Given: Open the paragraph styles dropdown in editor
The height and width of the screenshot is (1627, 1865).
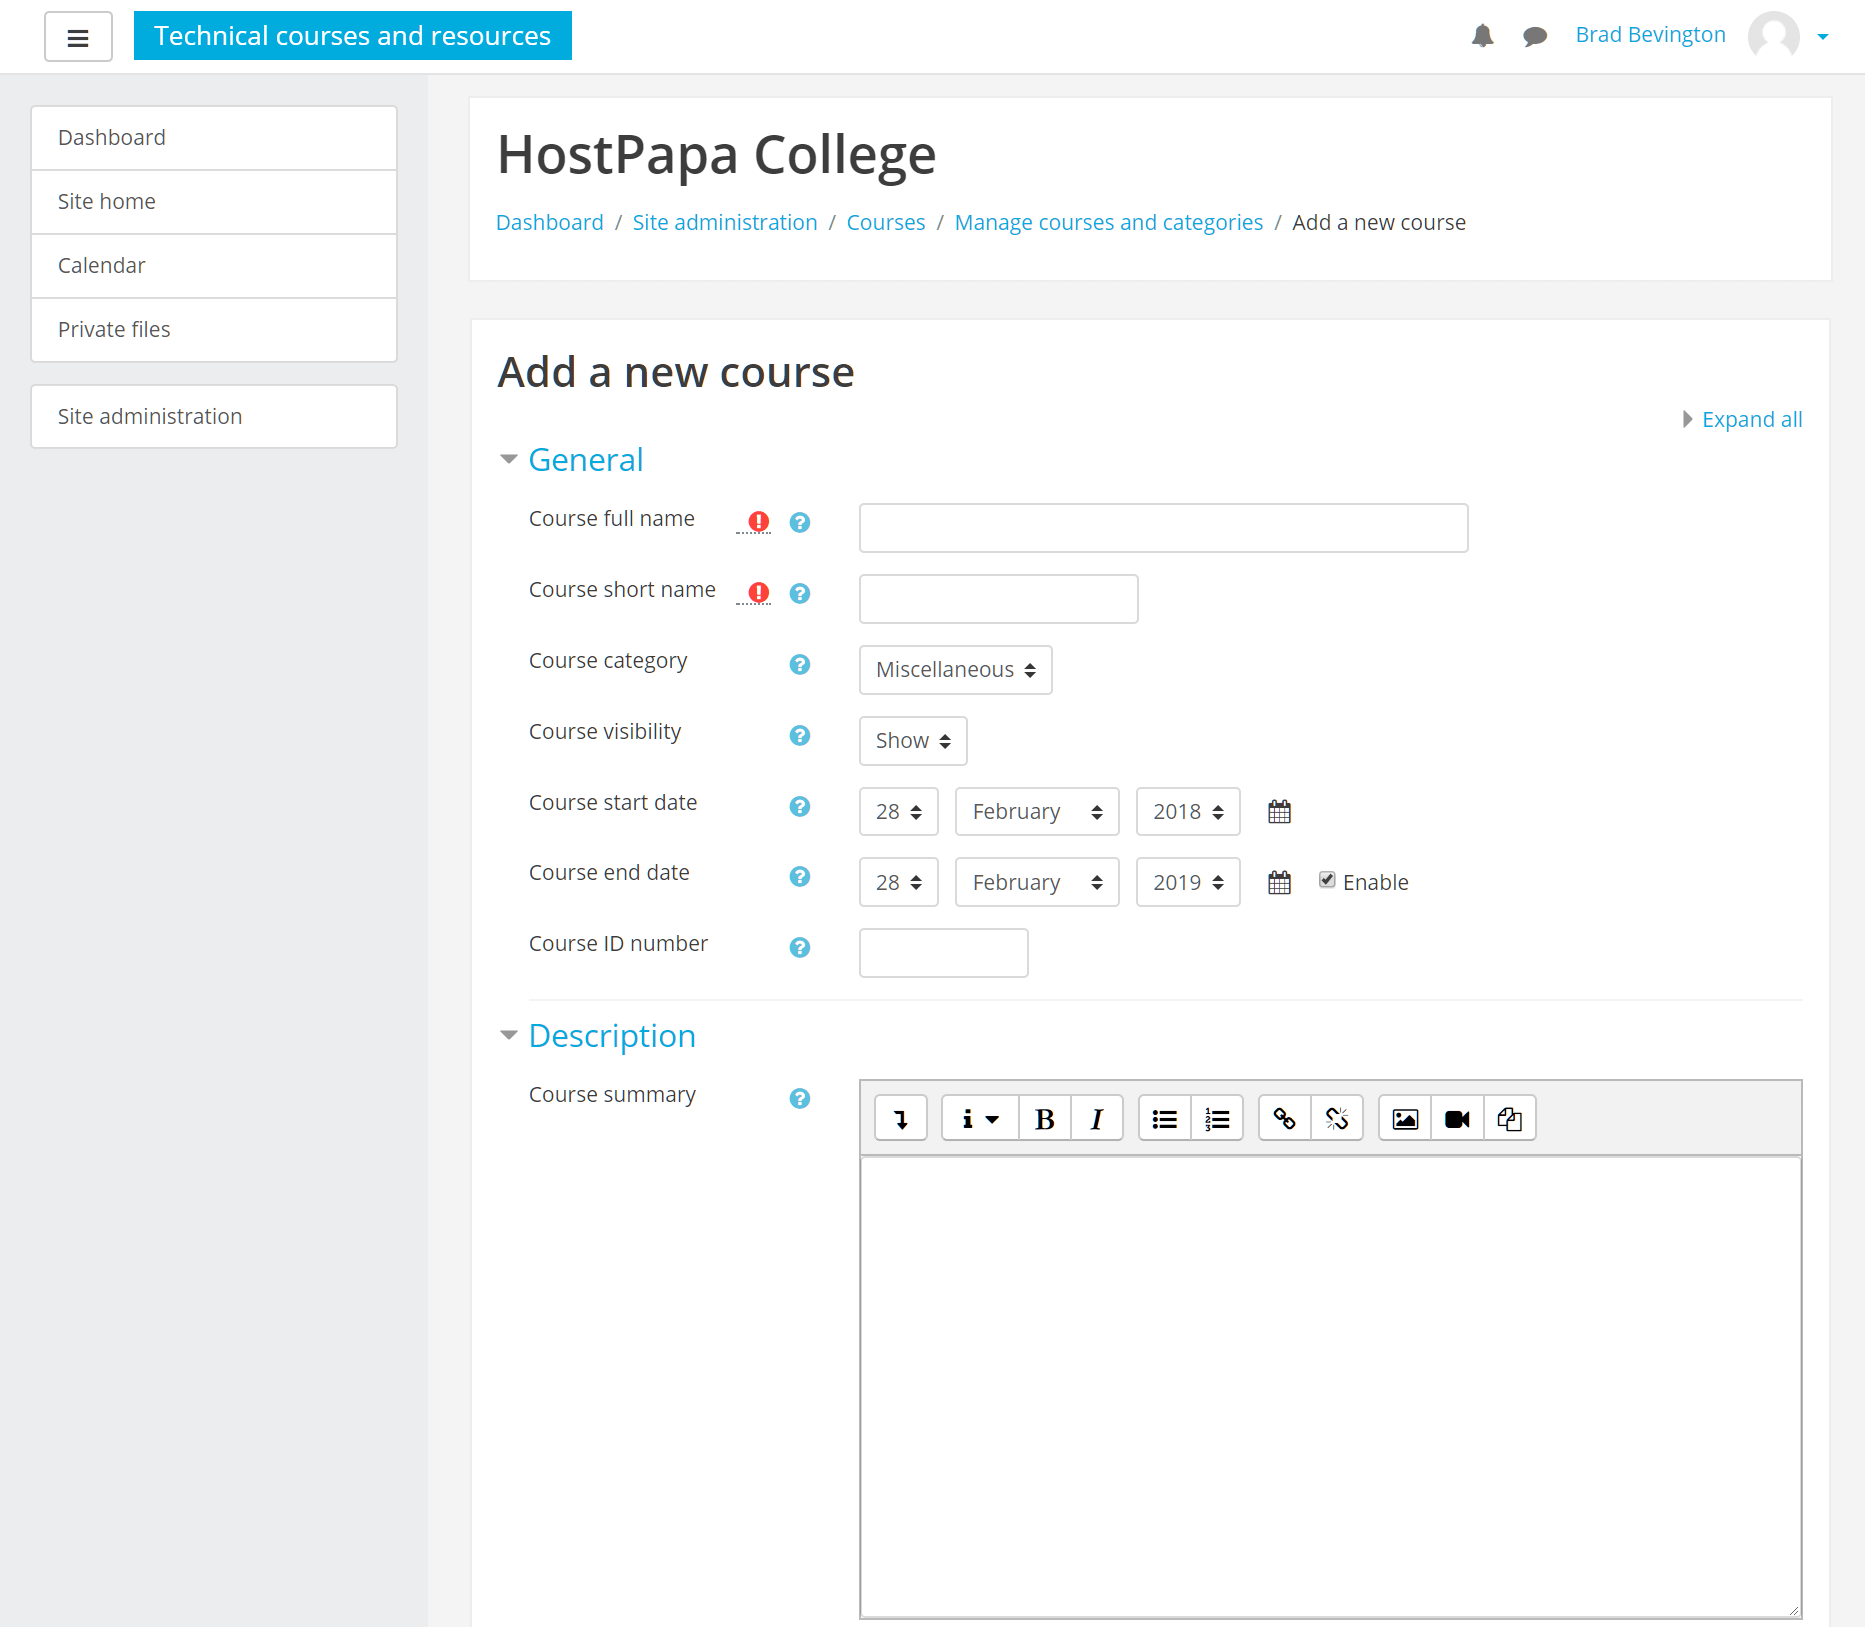Looking at the screenshot, I should coord(980,1118).
